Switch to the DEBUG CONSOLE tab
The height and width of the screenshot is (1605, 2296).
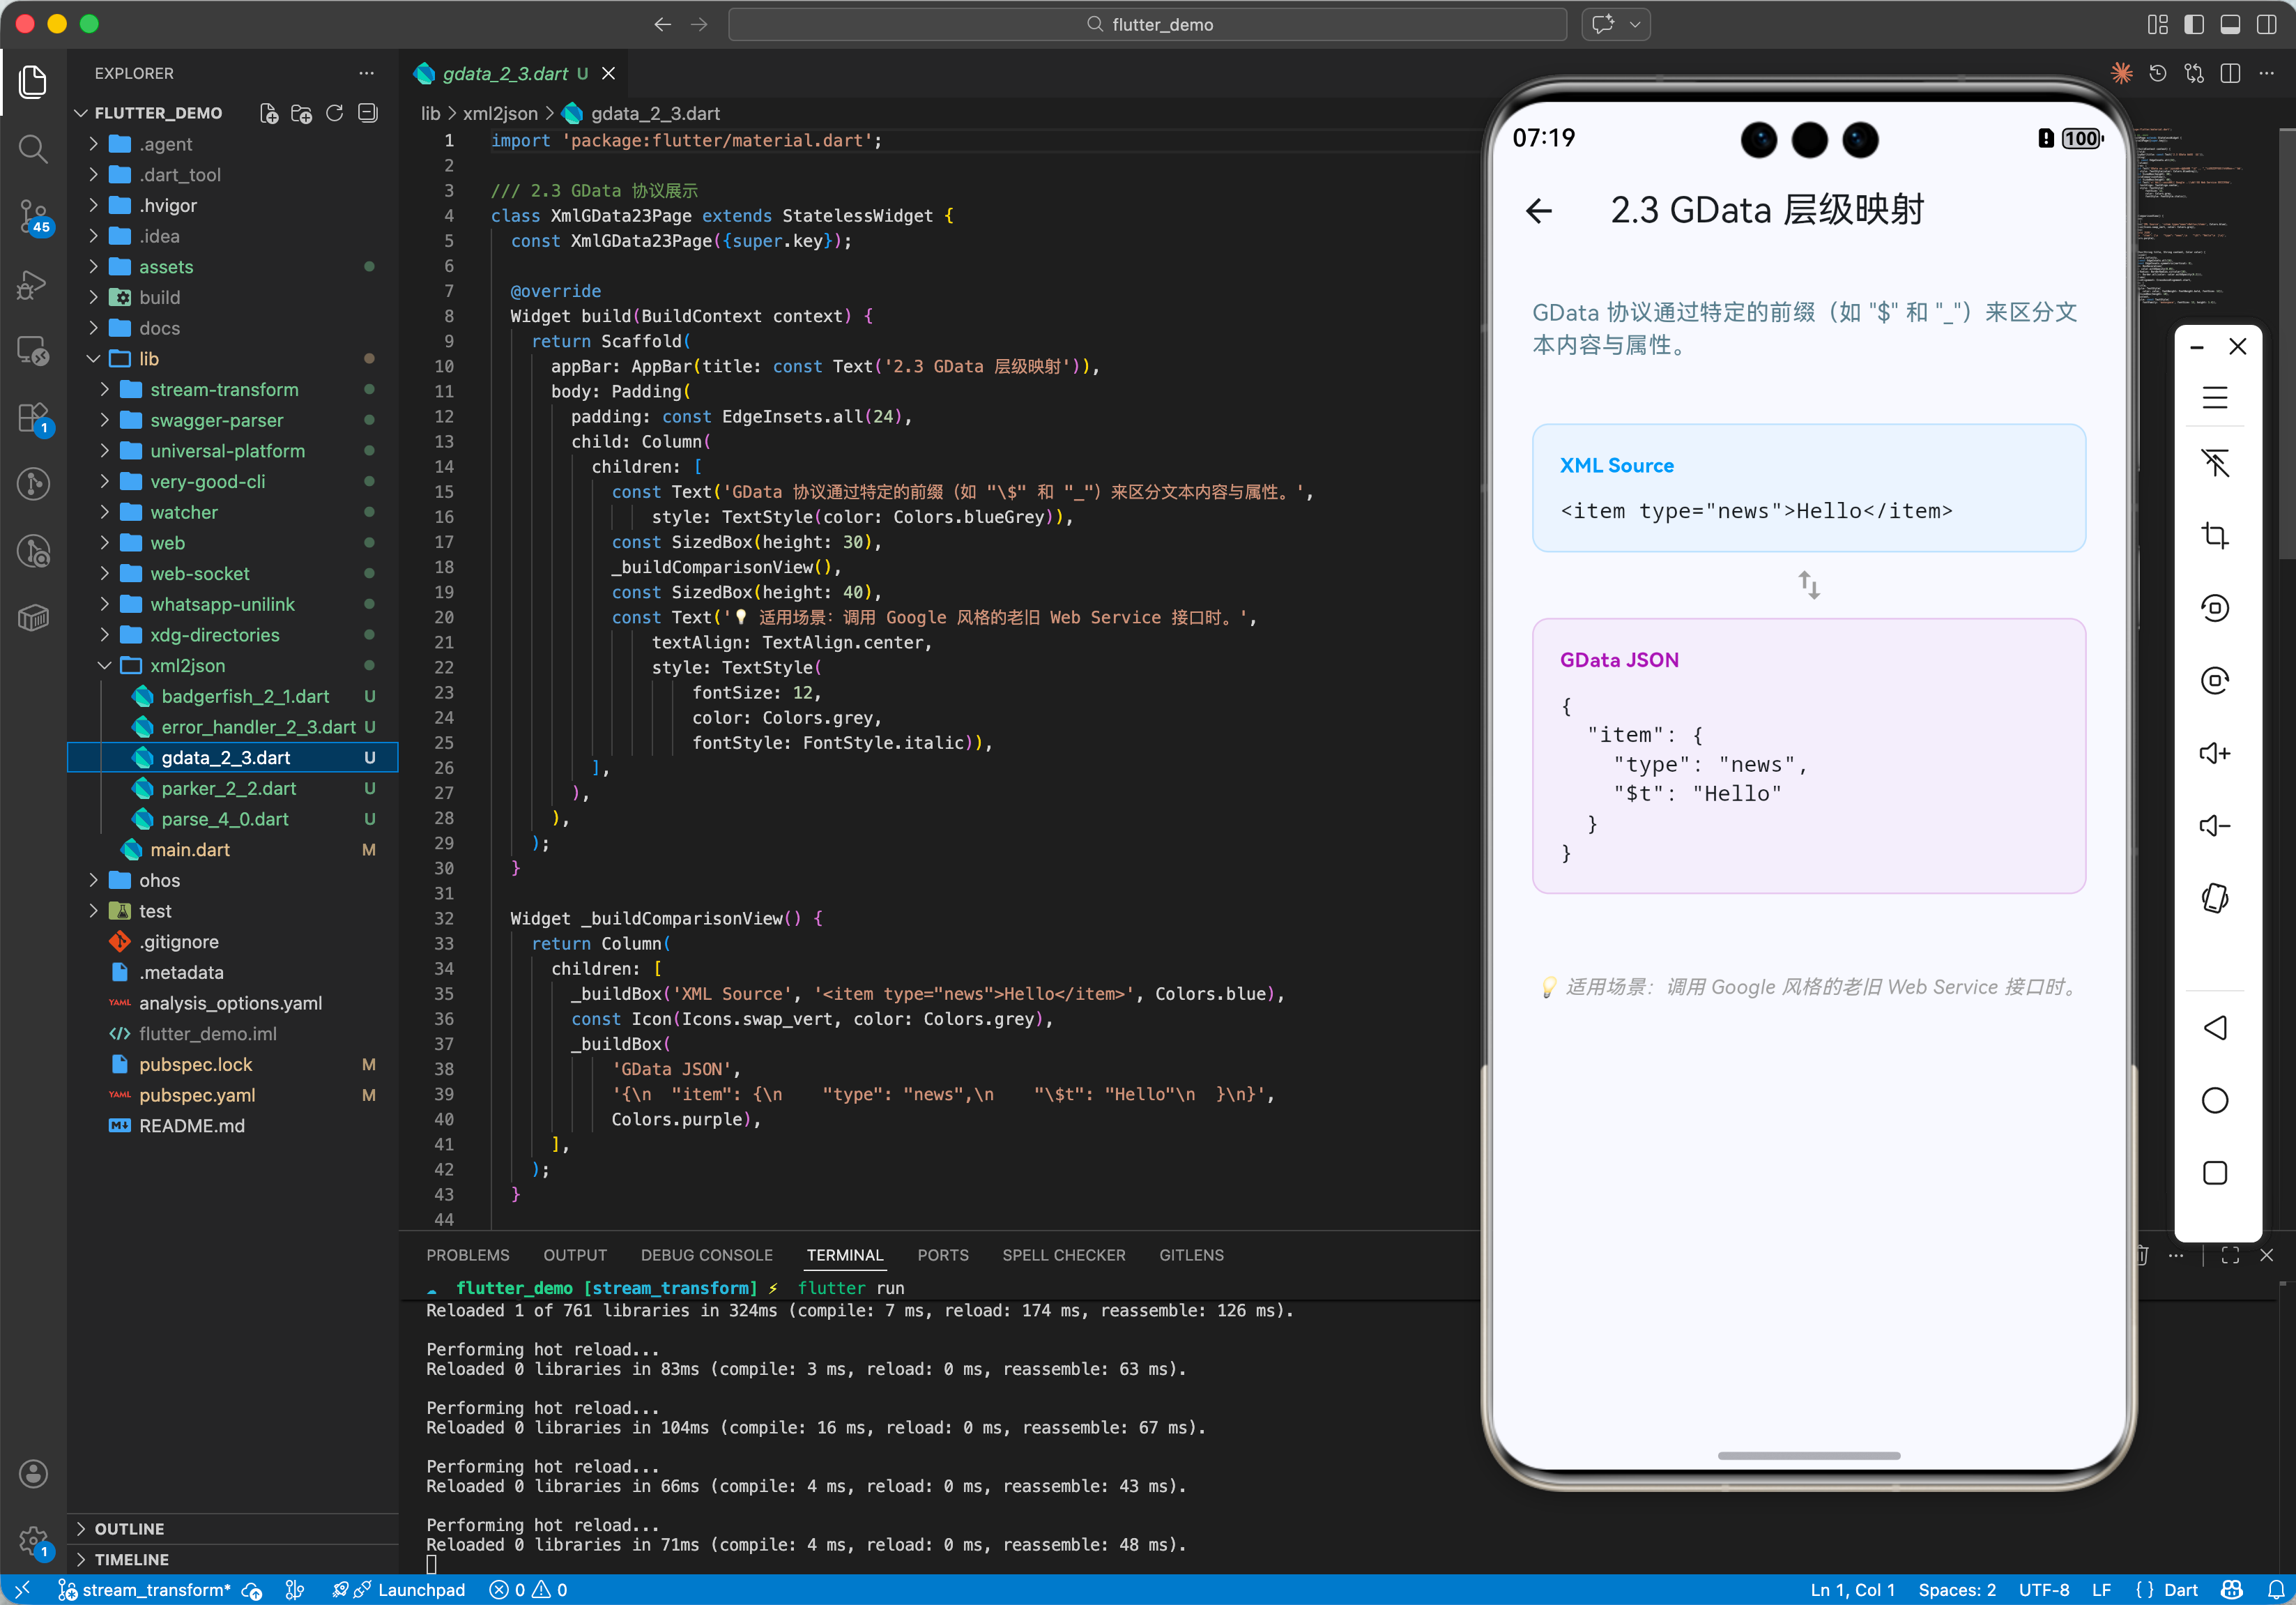[x=706, y=1255]
